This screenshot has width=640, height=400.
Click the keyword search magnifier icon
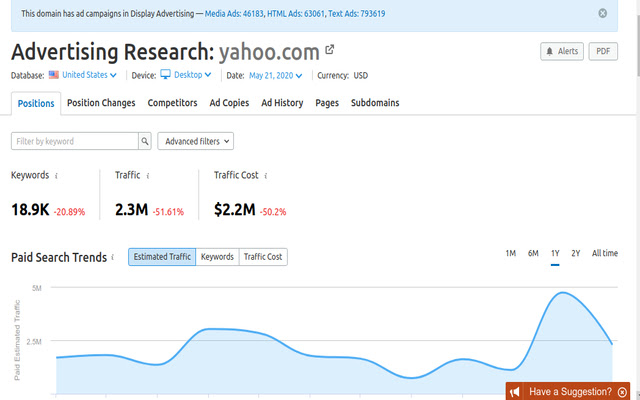(145, 141)
